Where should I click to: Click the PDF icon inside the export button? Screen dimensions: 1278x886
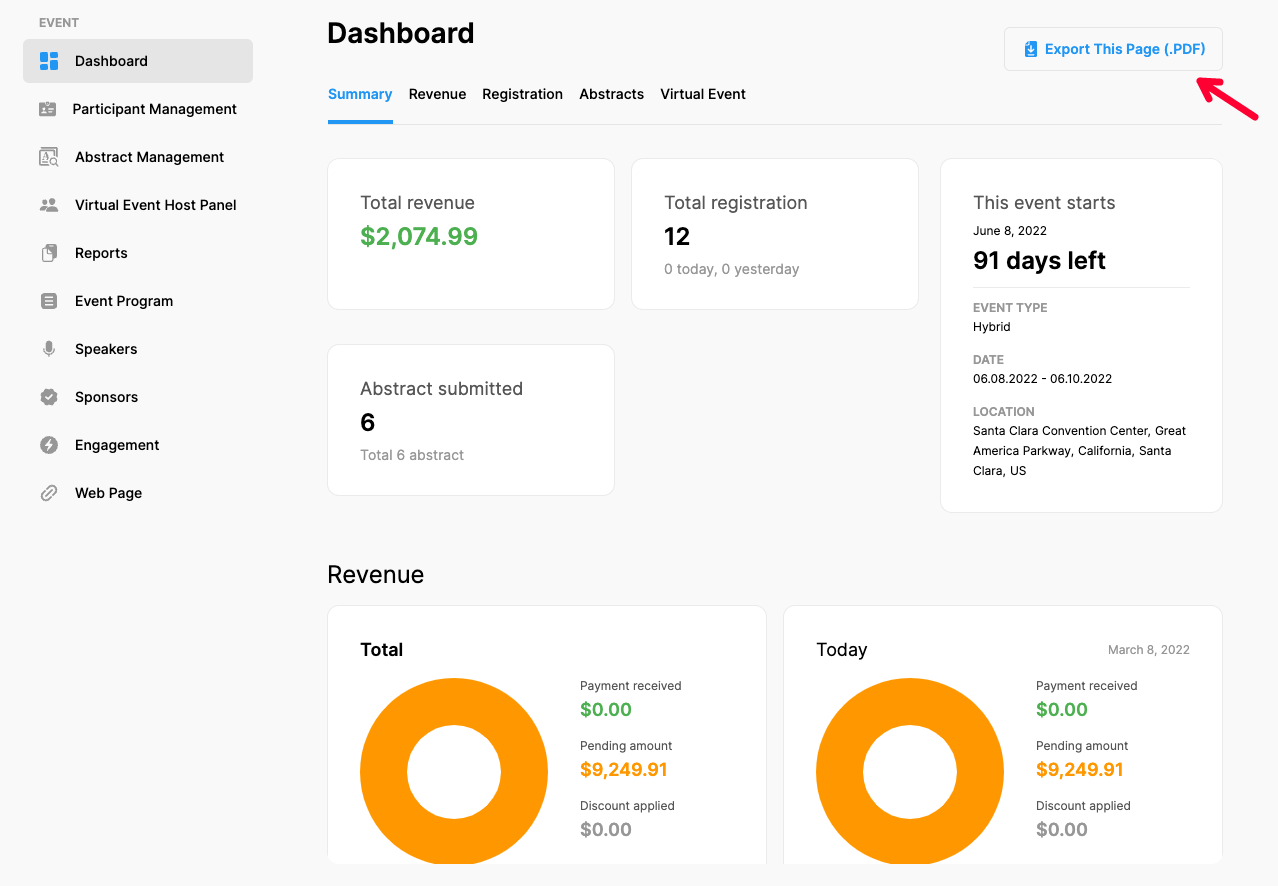(1029, 48)
